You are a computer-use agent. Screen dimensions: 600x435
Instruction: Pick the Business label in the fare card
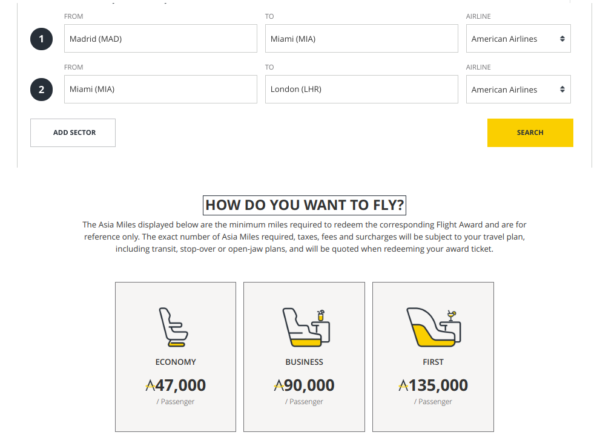pyautogui.click(x=304, y=362)
